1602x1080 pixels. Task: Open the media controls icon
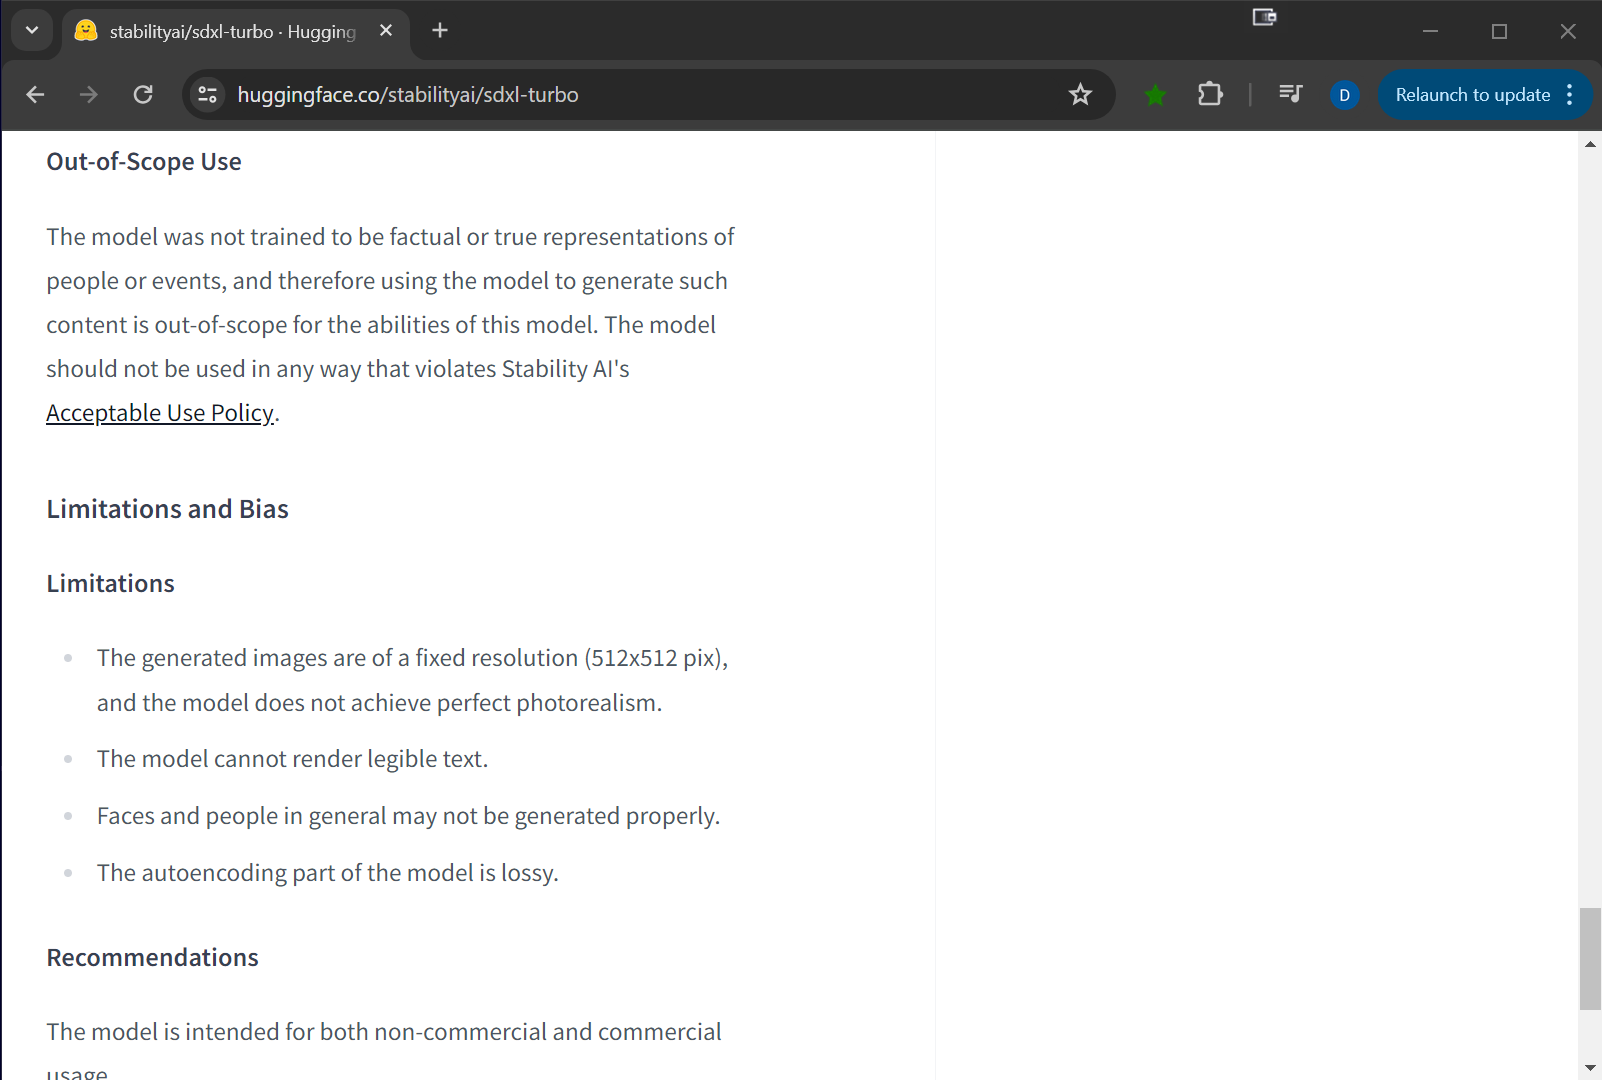click(x=1290, y=95)
